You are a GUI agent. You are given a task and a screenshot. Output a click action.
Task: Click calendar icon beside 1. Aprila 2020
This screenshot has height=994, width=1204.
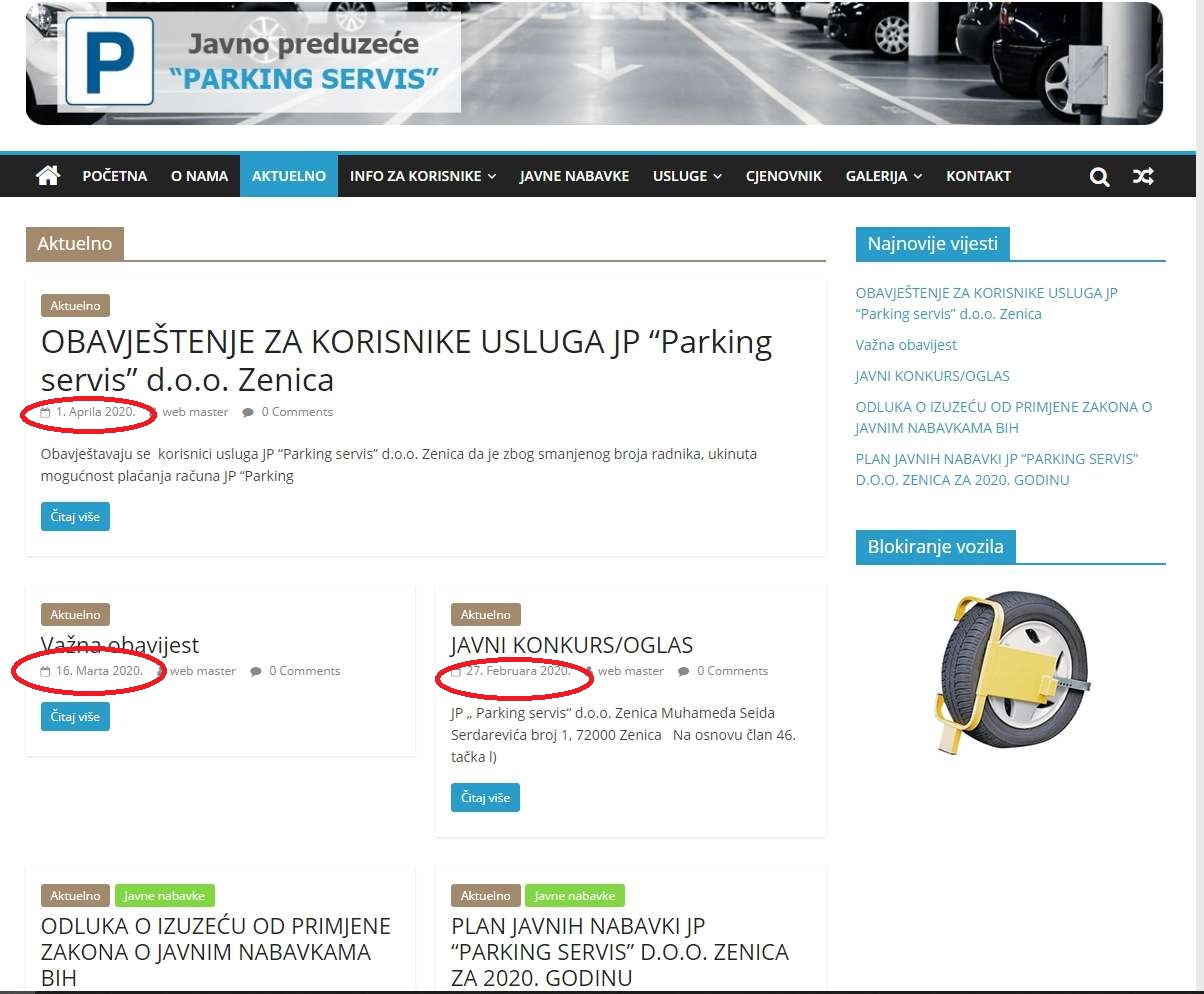tap(45, 412)
